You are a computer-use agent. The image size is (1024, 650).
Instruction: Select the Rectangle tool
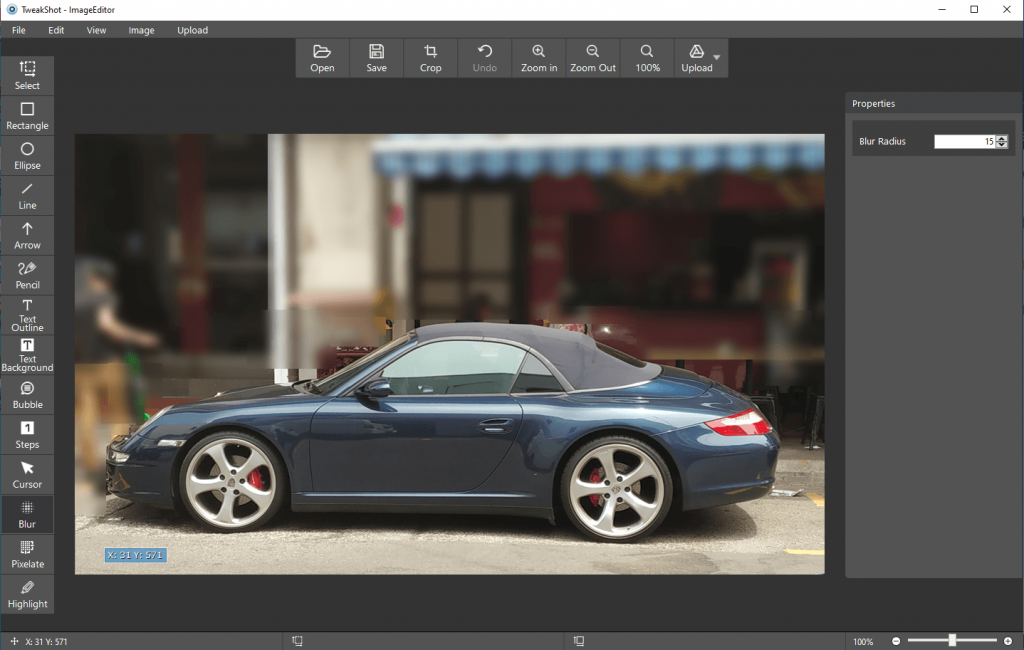[x=27, y=114]
